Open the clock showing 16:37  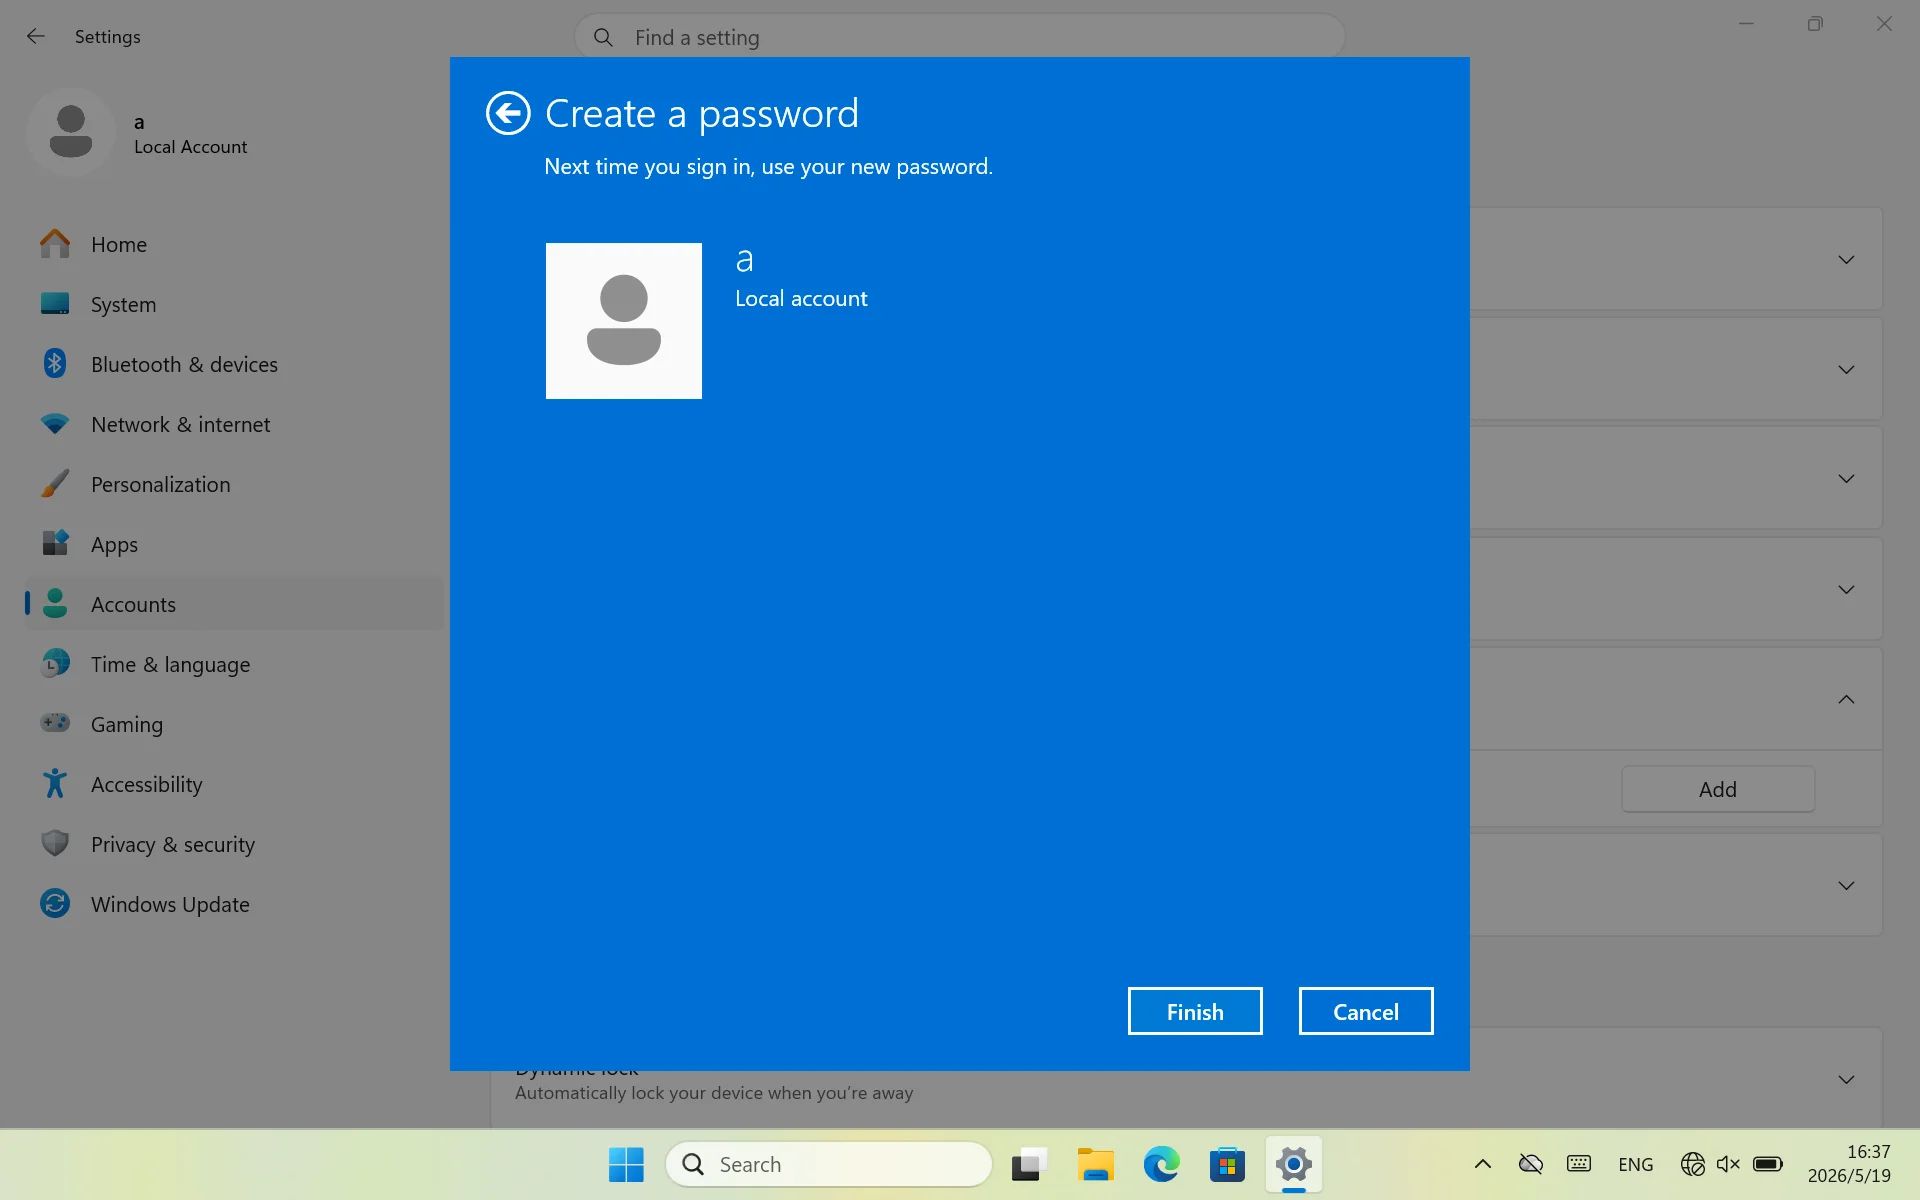[1849, 1164]
